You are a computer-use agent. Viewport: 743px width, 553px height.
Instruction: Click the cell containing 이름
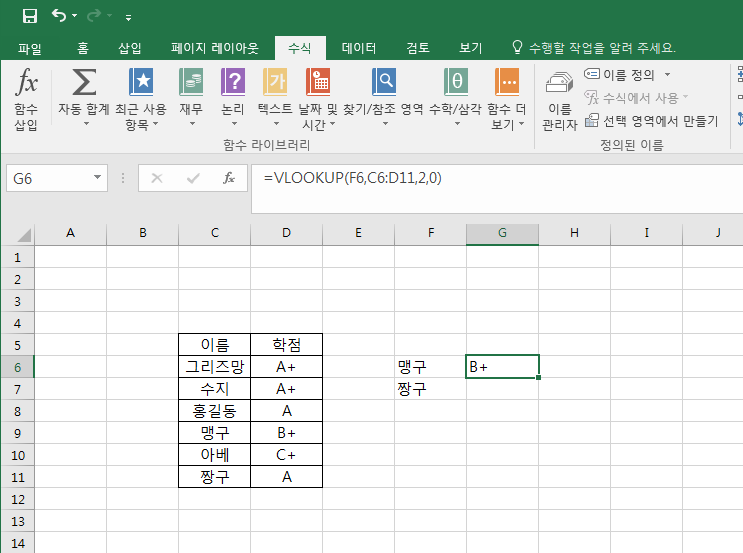click(x=215, y=345)
